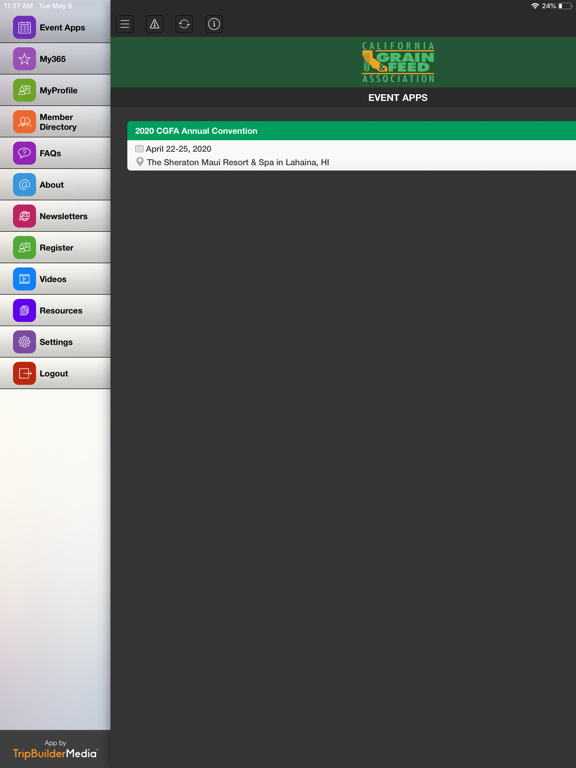Open Newsletters menu label
576x768 pixels.
pos(63,216)
